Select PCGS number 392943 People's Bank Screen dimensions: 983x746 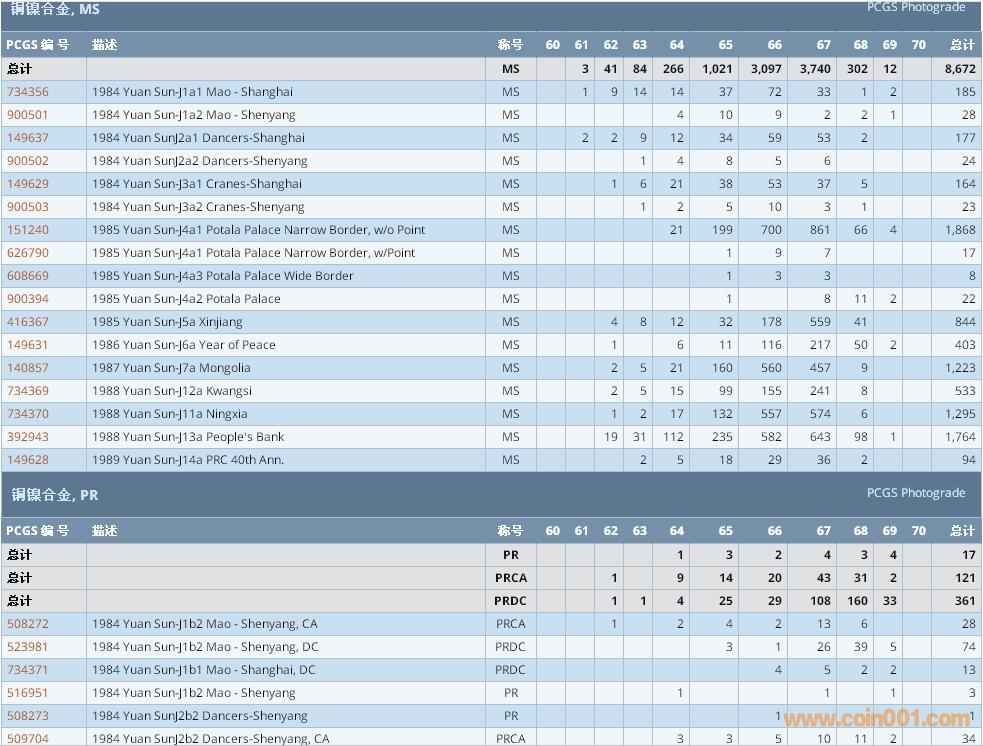click(28, 437)
